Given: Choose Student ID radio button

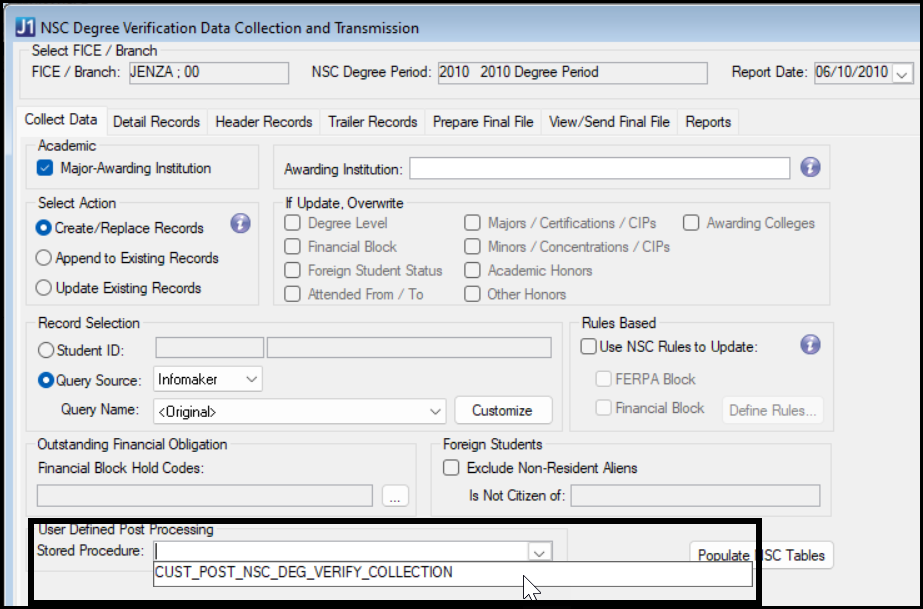Looking at the screenshot, I should [44, 350].
